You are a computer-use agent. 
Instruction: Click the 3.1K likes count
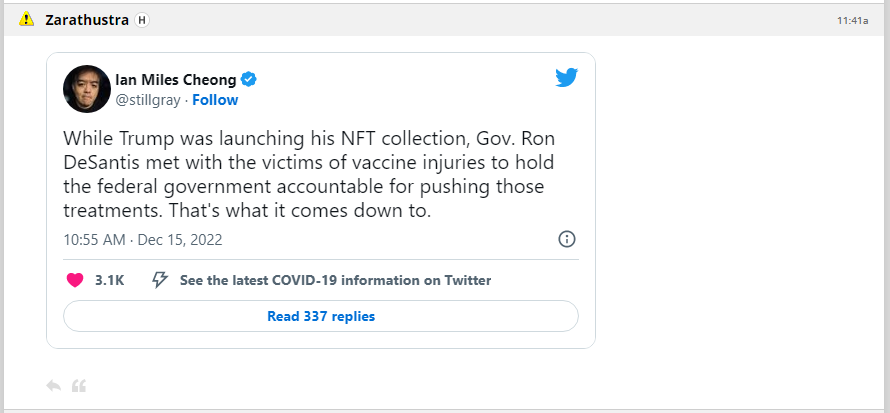(x=109, y=280)
